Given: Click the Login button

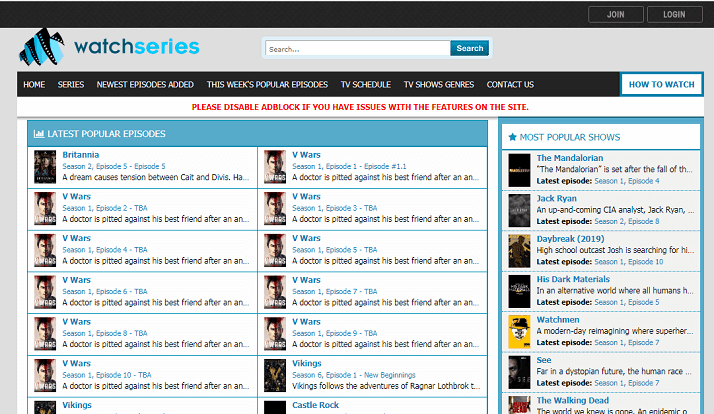Looking at the screenshot, I should click(x=674, y=14).
